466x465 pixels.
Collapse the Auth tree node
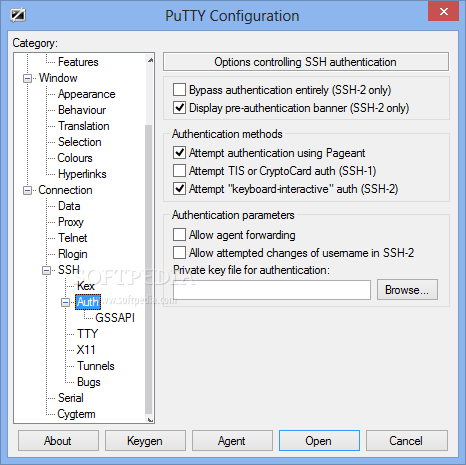pos(66,303)
